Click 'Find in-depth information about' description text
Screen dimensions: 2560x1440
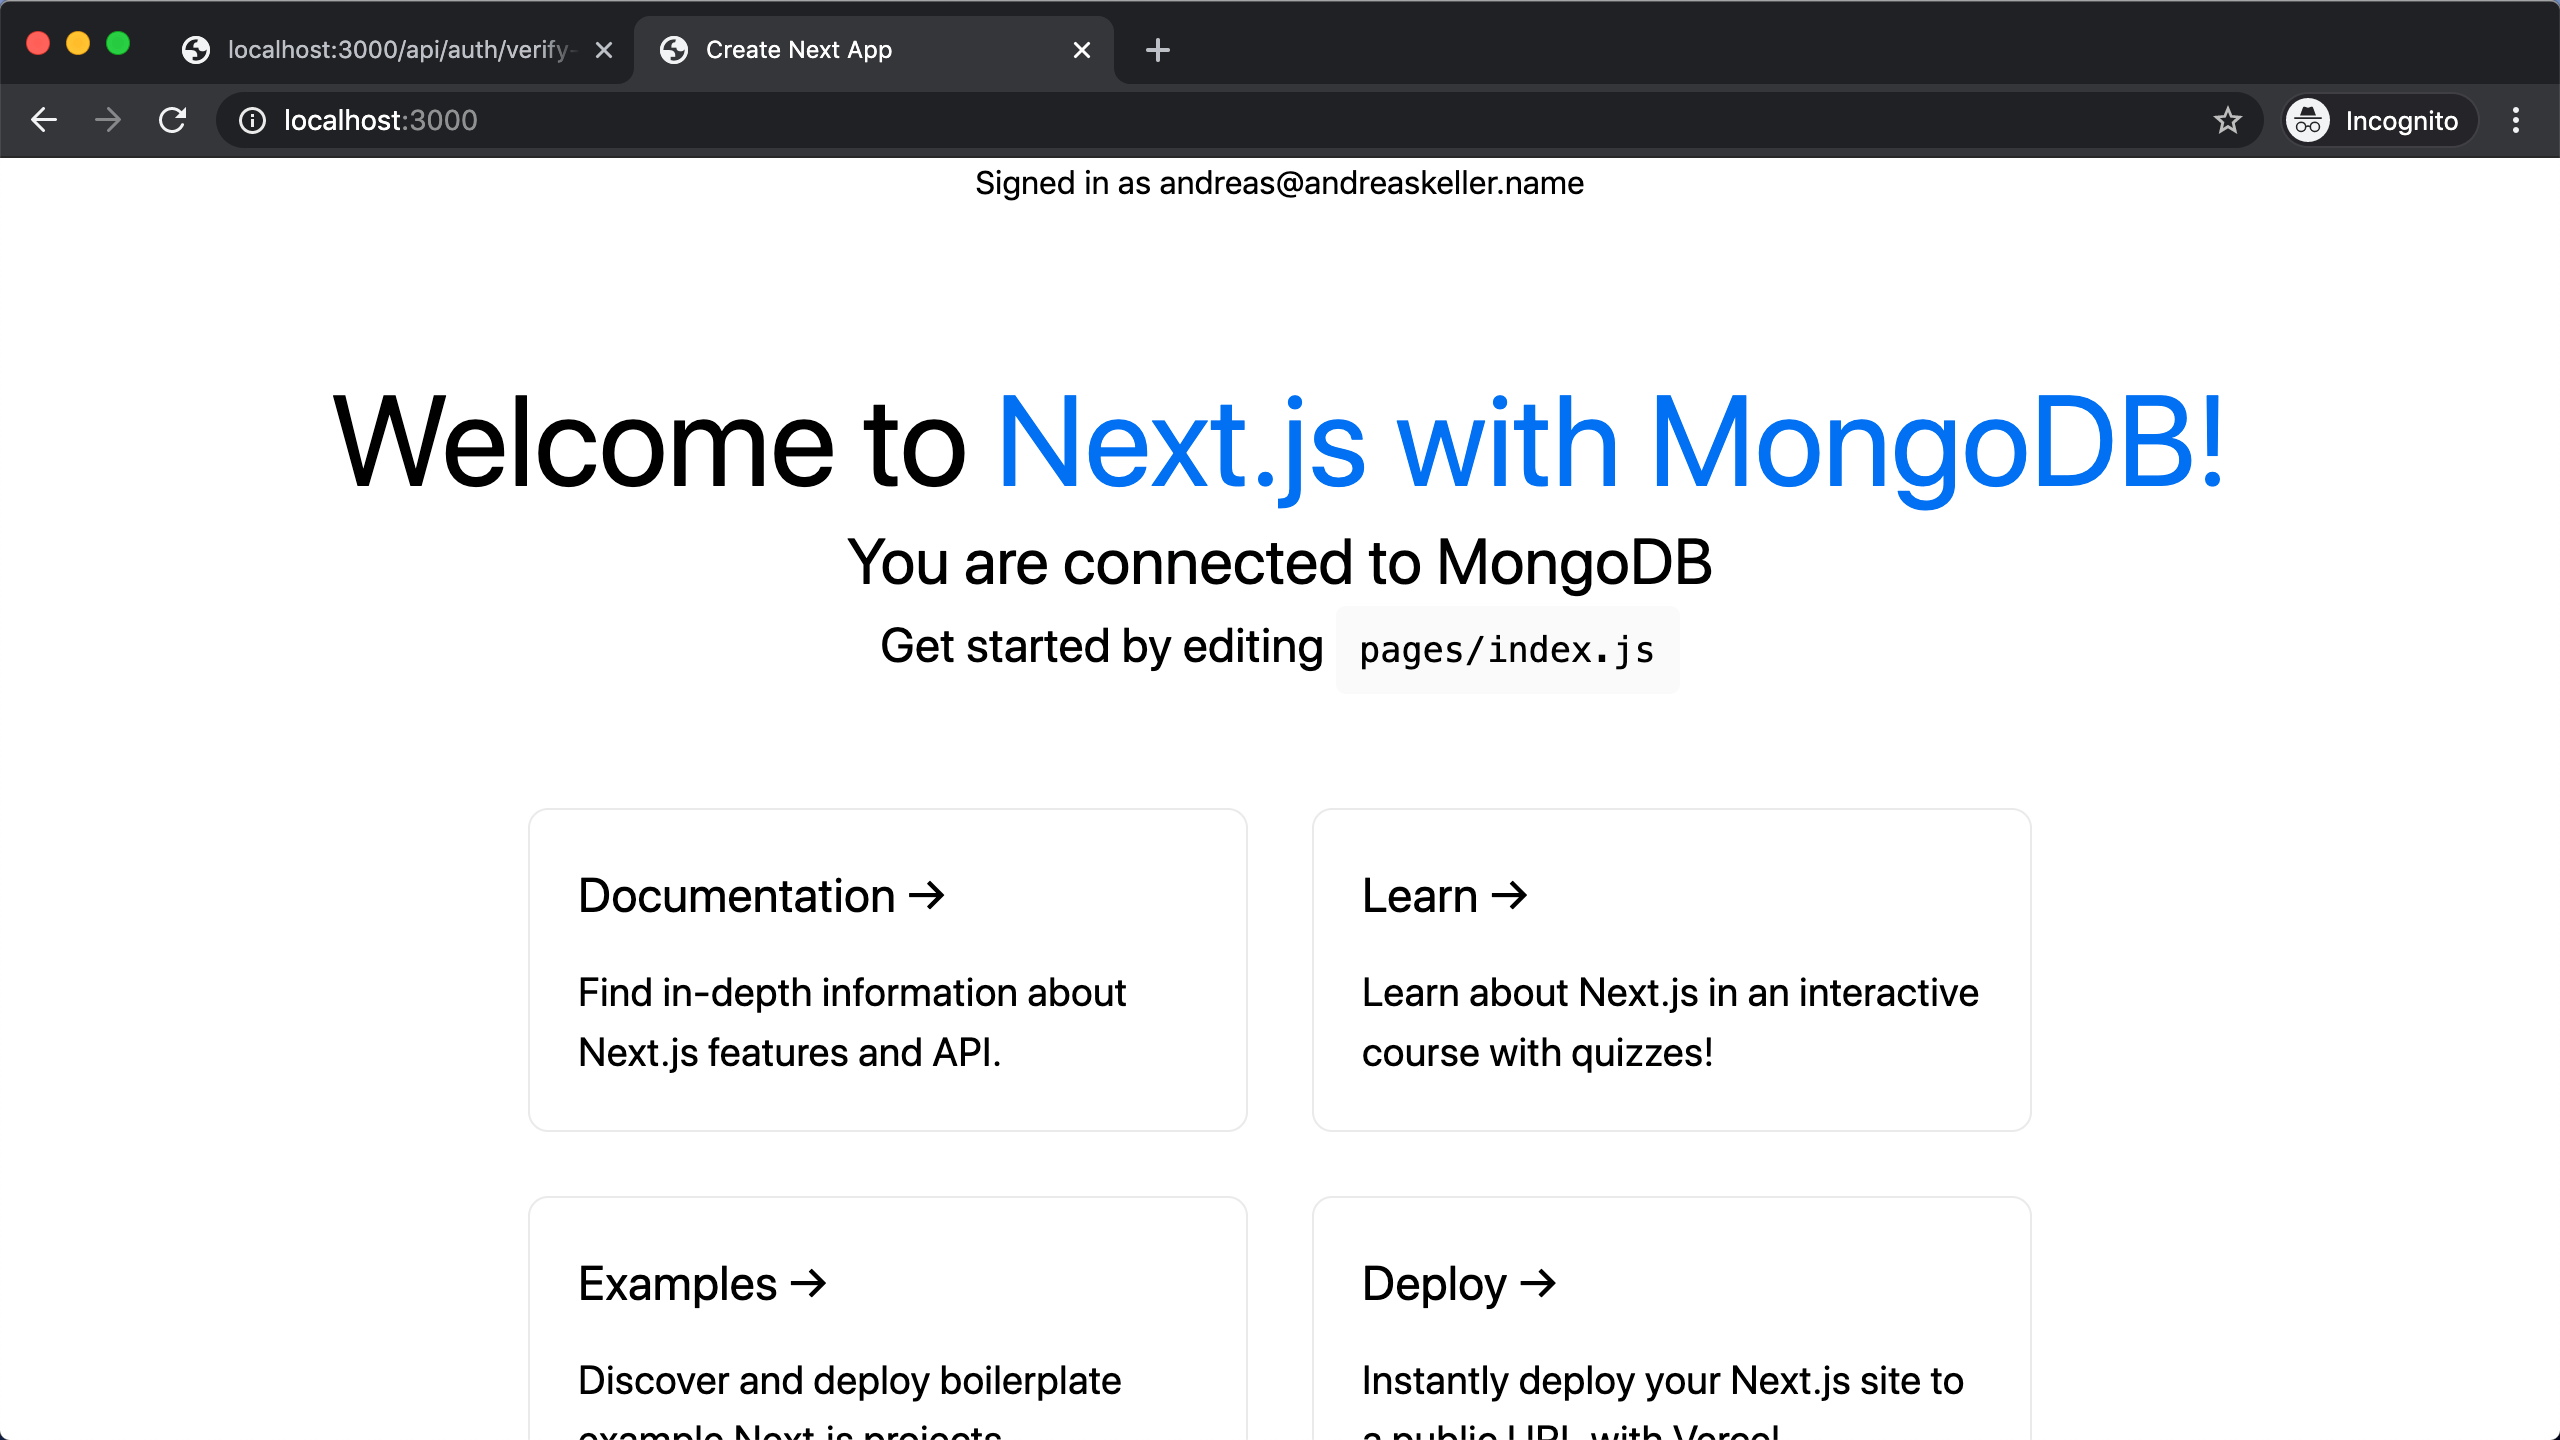[852, 993]
